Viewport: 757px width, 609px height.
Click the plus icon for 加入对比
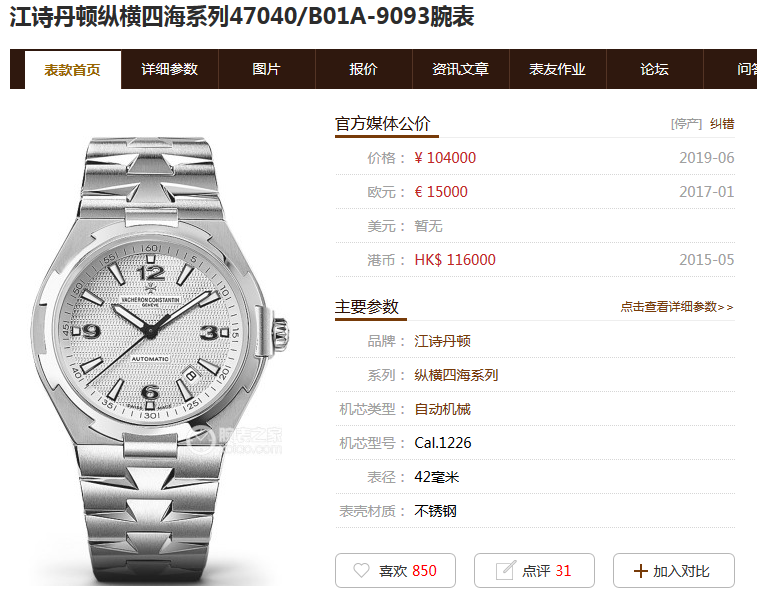[641, 571]
